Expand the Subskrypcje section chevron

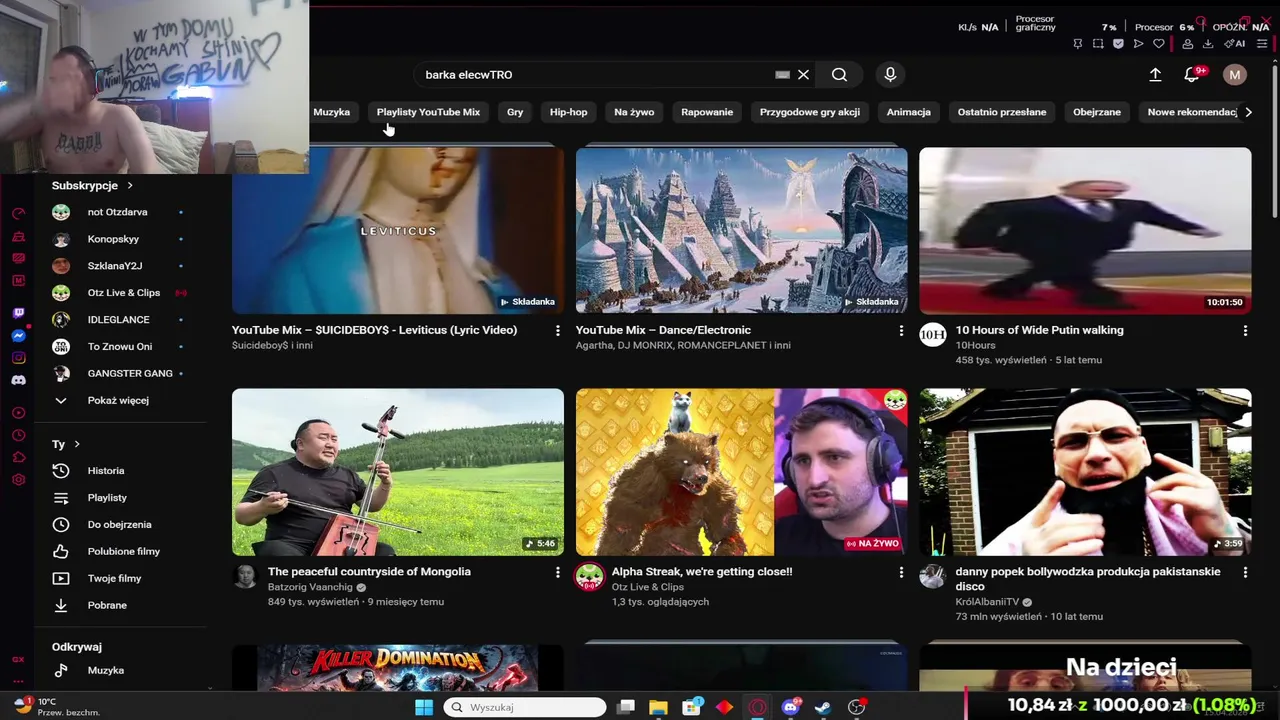(130, 186)
